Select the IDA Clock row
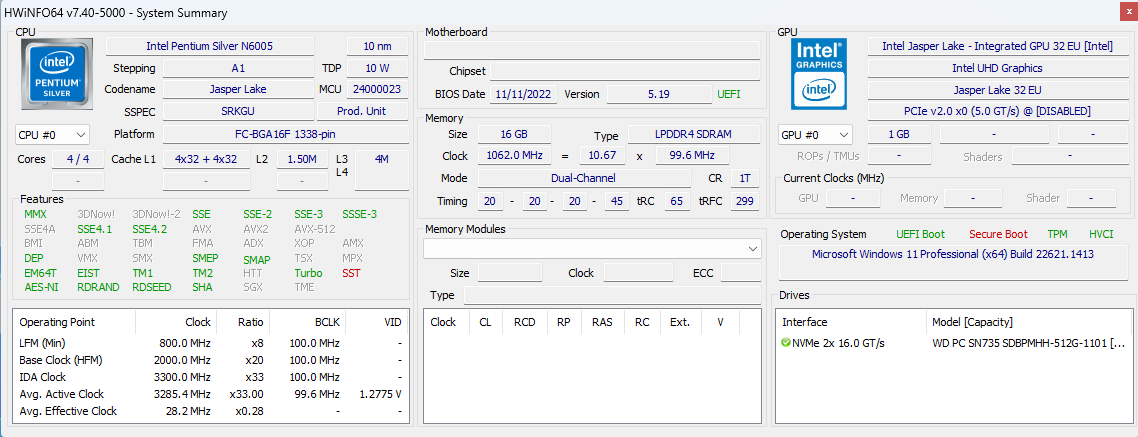The width and height of the screenshot is (1138, 437). (x=210, y=377)
